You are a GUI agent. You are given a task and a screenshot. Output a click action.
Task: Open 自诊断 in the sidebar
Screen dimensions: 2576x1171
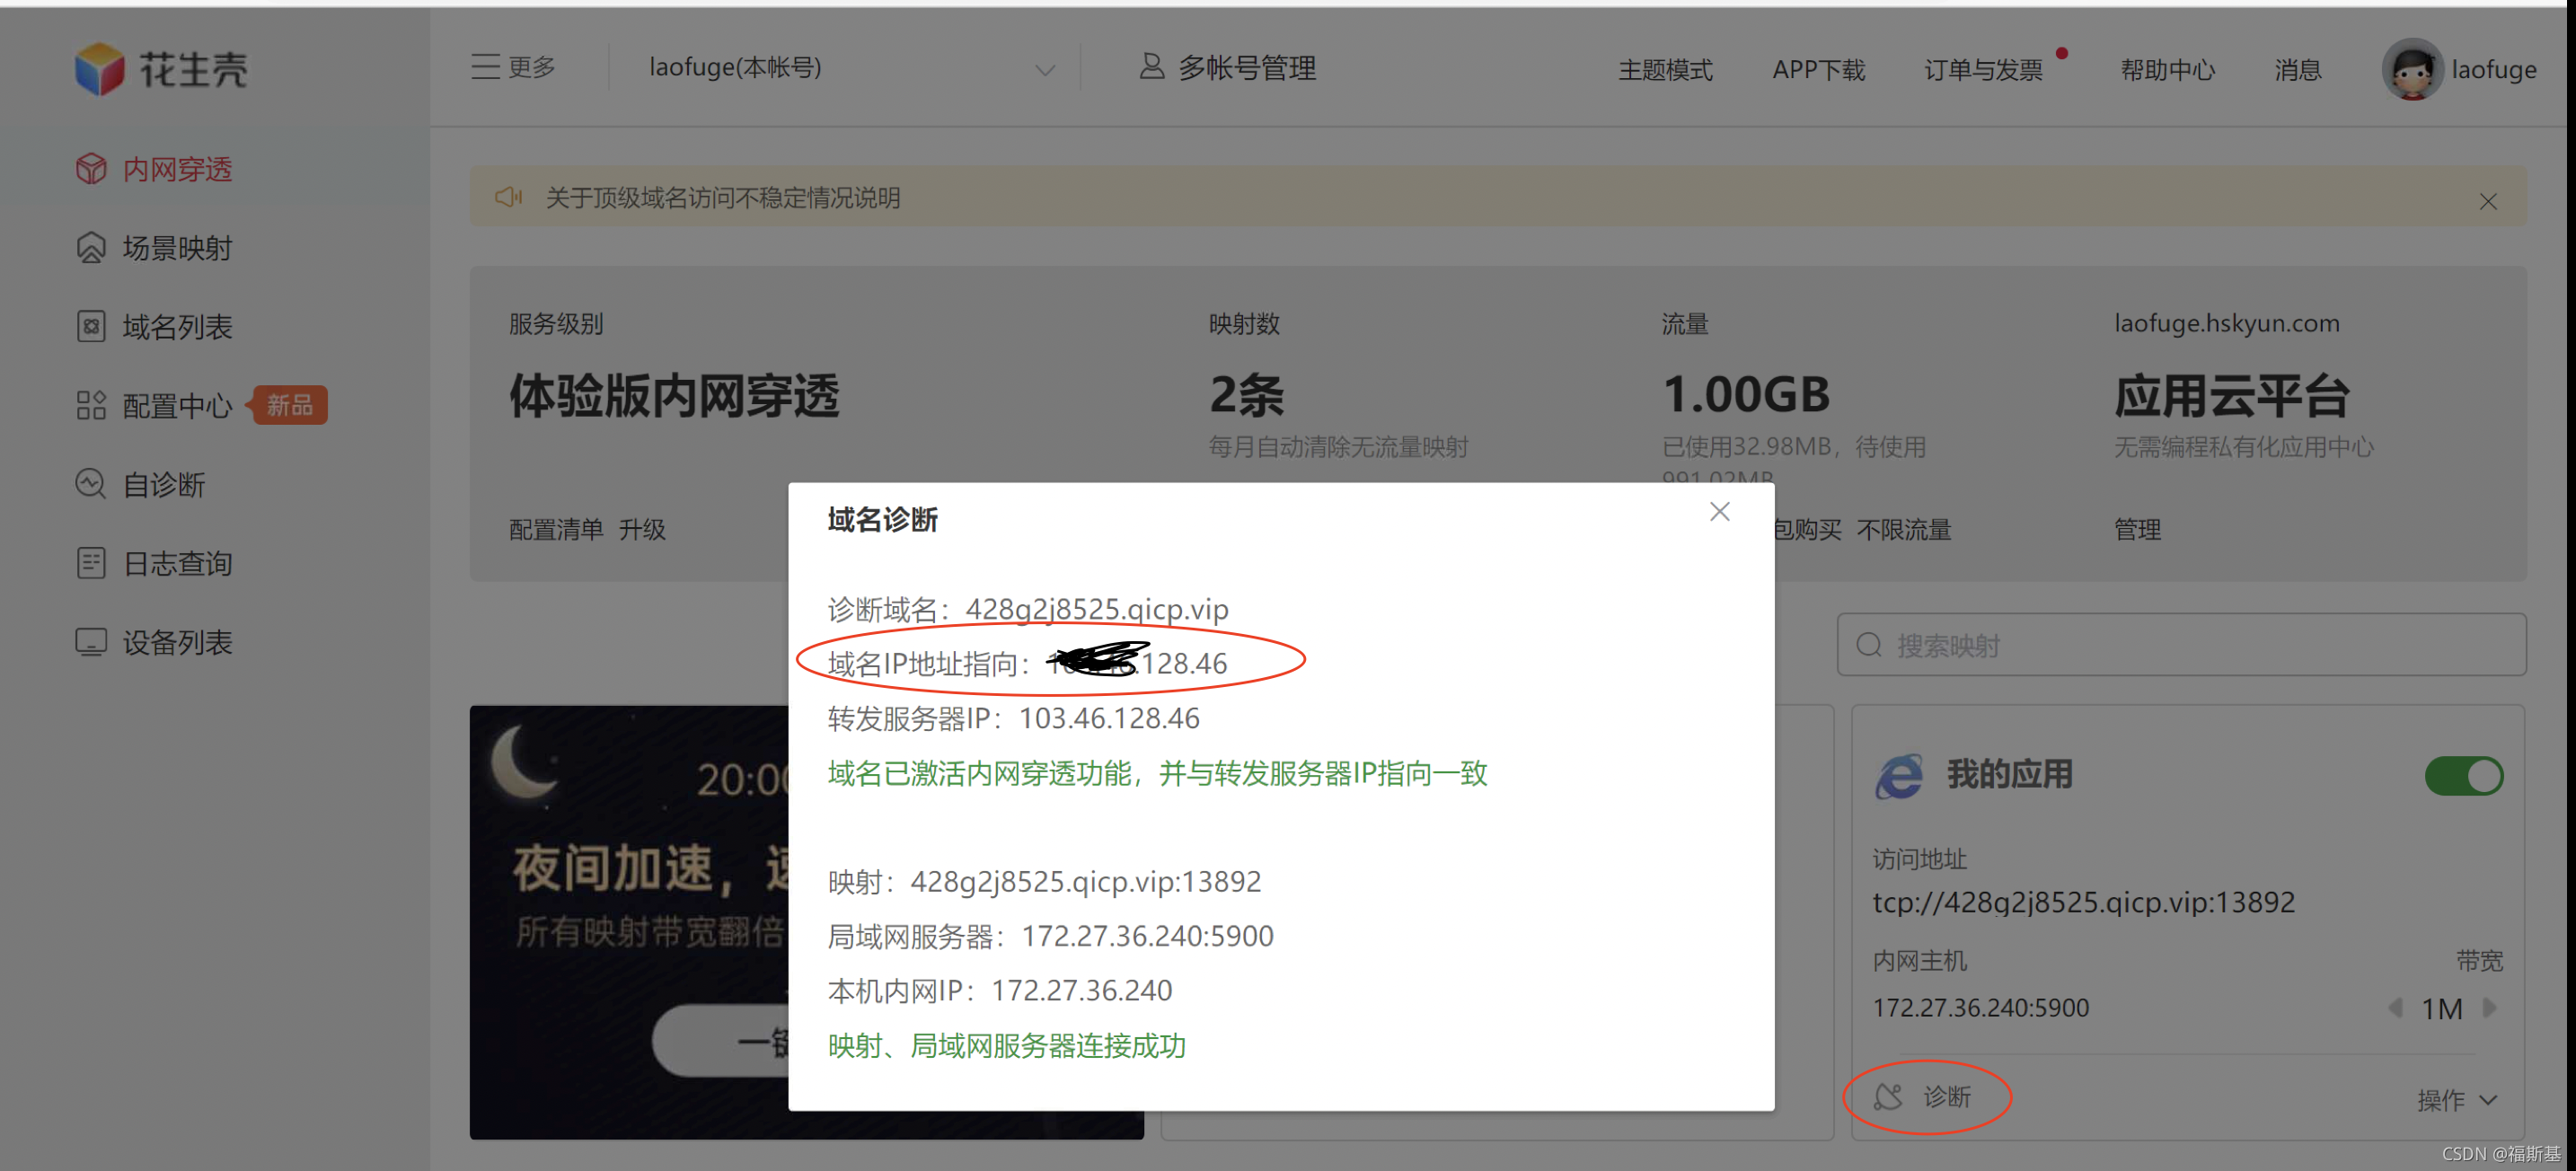[x=140, y=485]
